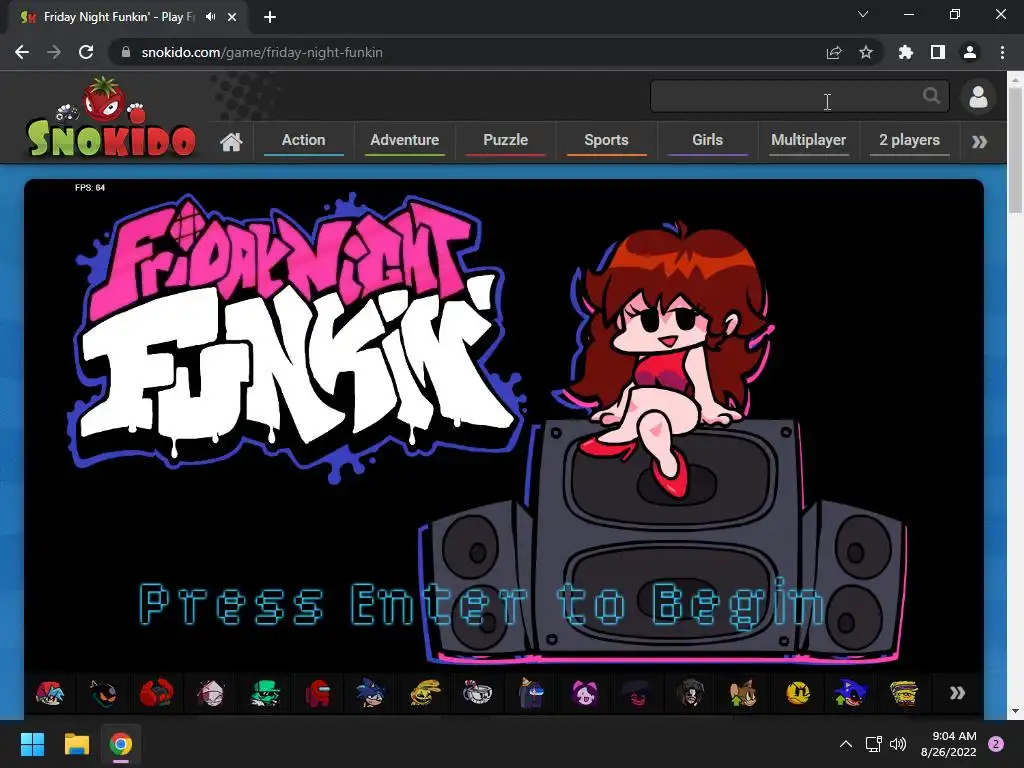This screenshot has width=1024, height=768.
Task: Open Chrome three-dot menu
Action: 1002,52
